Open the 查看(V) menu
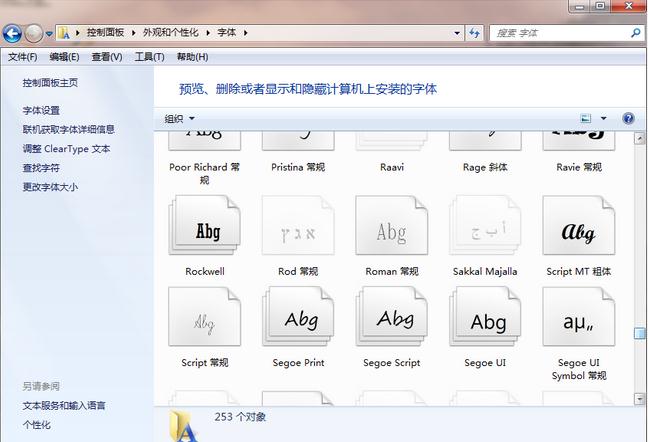This screenshot has width=648, height=442. pos(107,57)
